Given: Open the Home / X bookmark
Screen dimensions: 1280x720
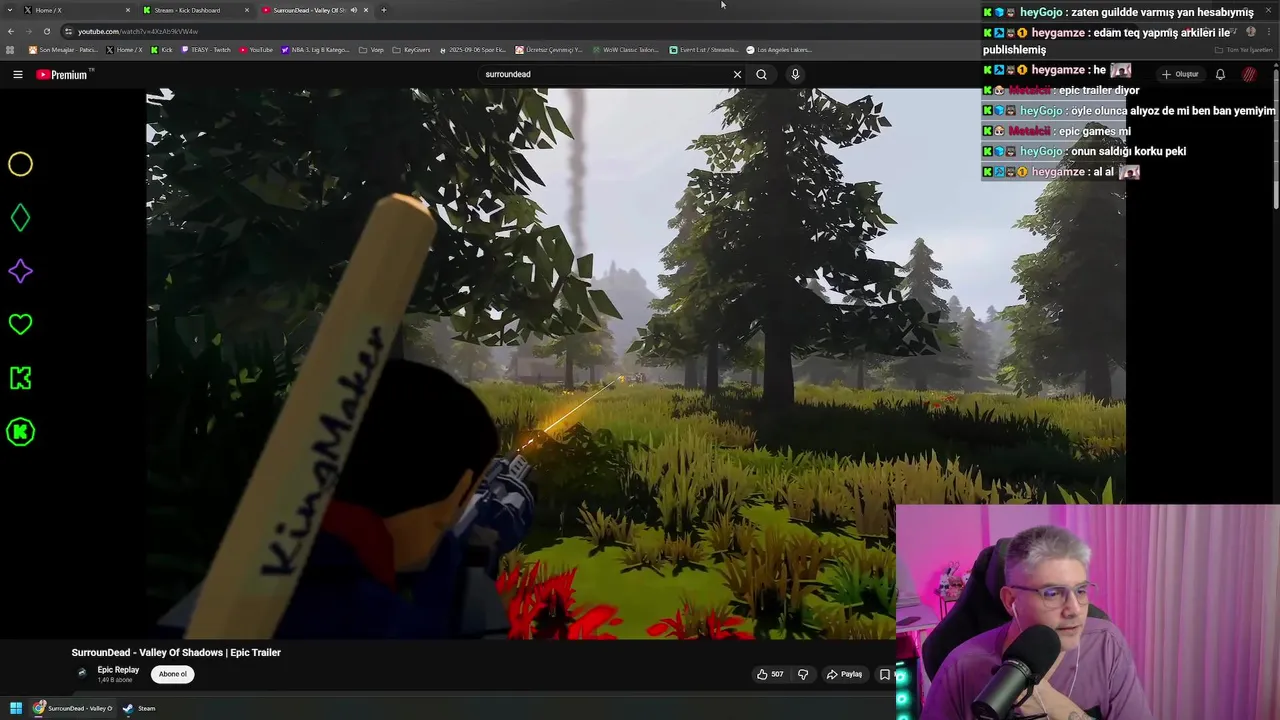Looking at the screenshot, I should pos(124,50).
